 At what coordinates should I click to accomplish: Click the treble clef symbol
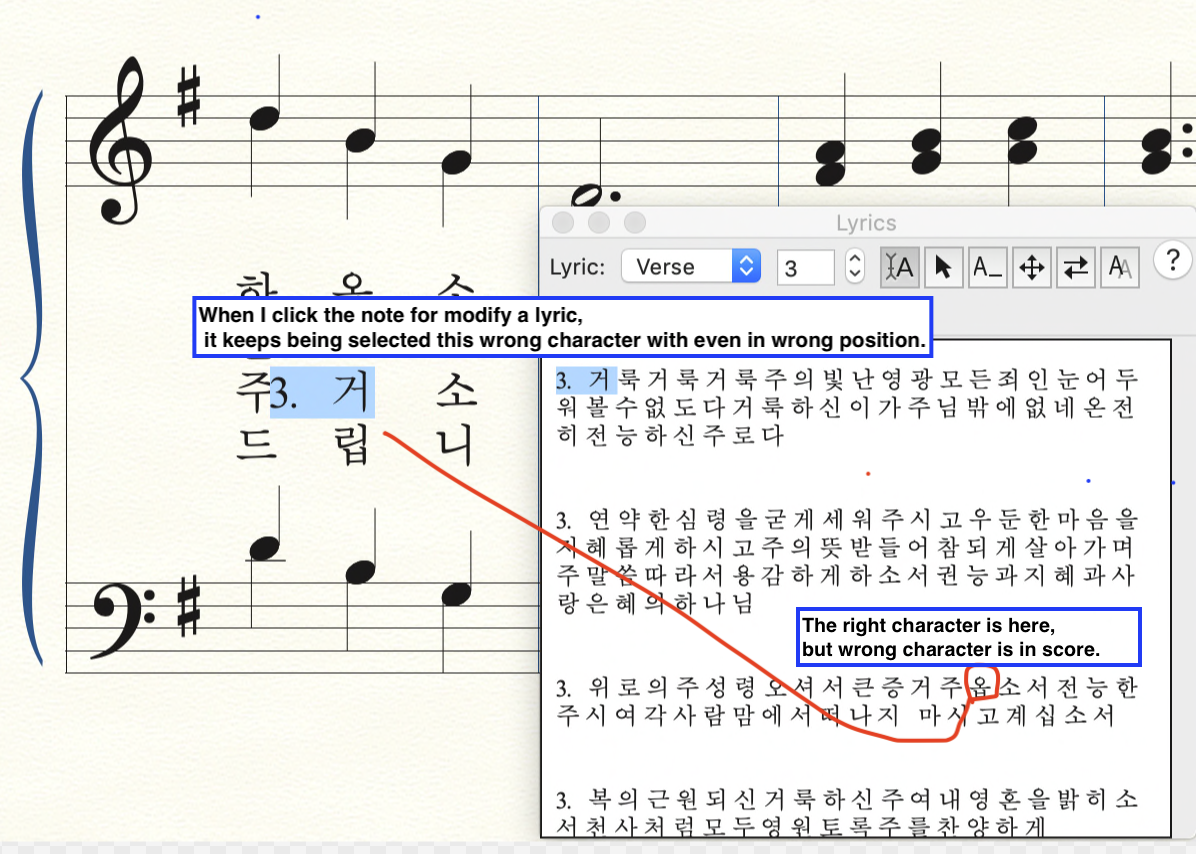[x=120, y=140]
